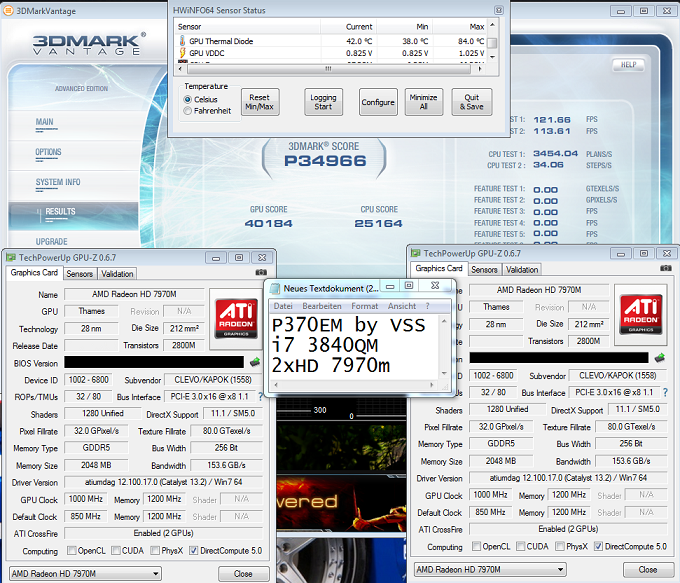Toggle OpenCL checkbox in right GPU-Z
Image resolution: width=680 pixels, height=583 pixels.
point(476,546)
